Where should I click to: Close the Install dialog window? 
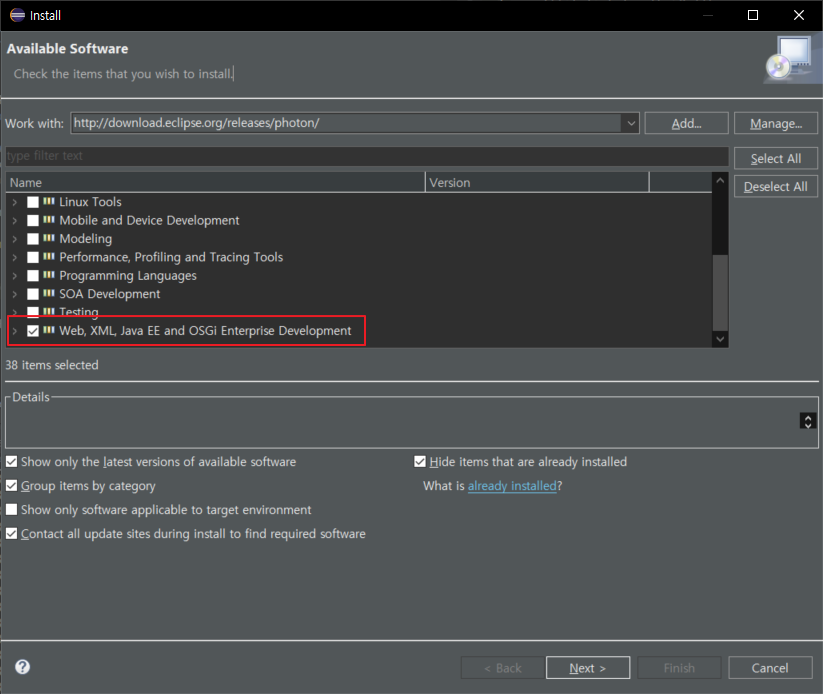pos(798,15)
